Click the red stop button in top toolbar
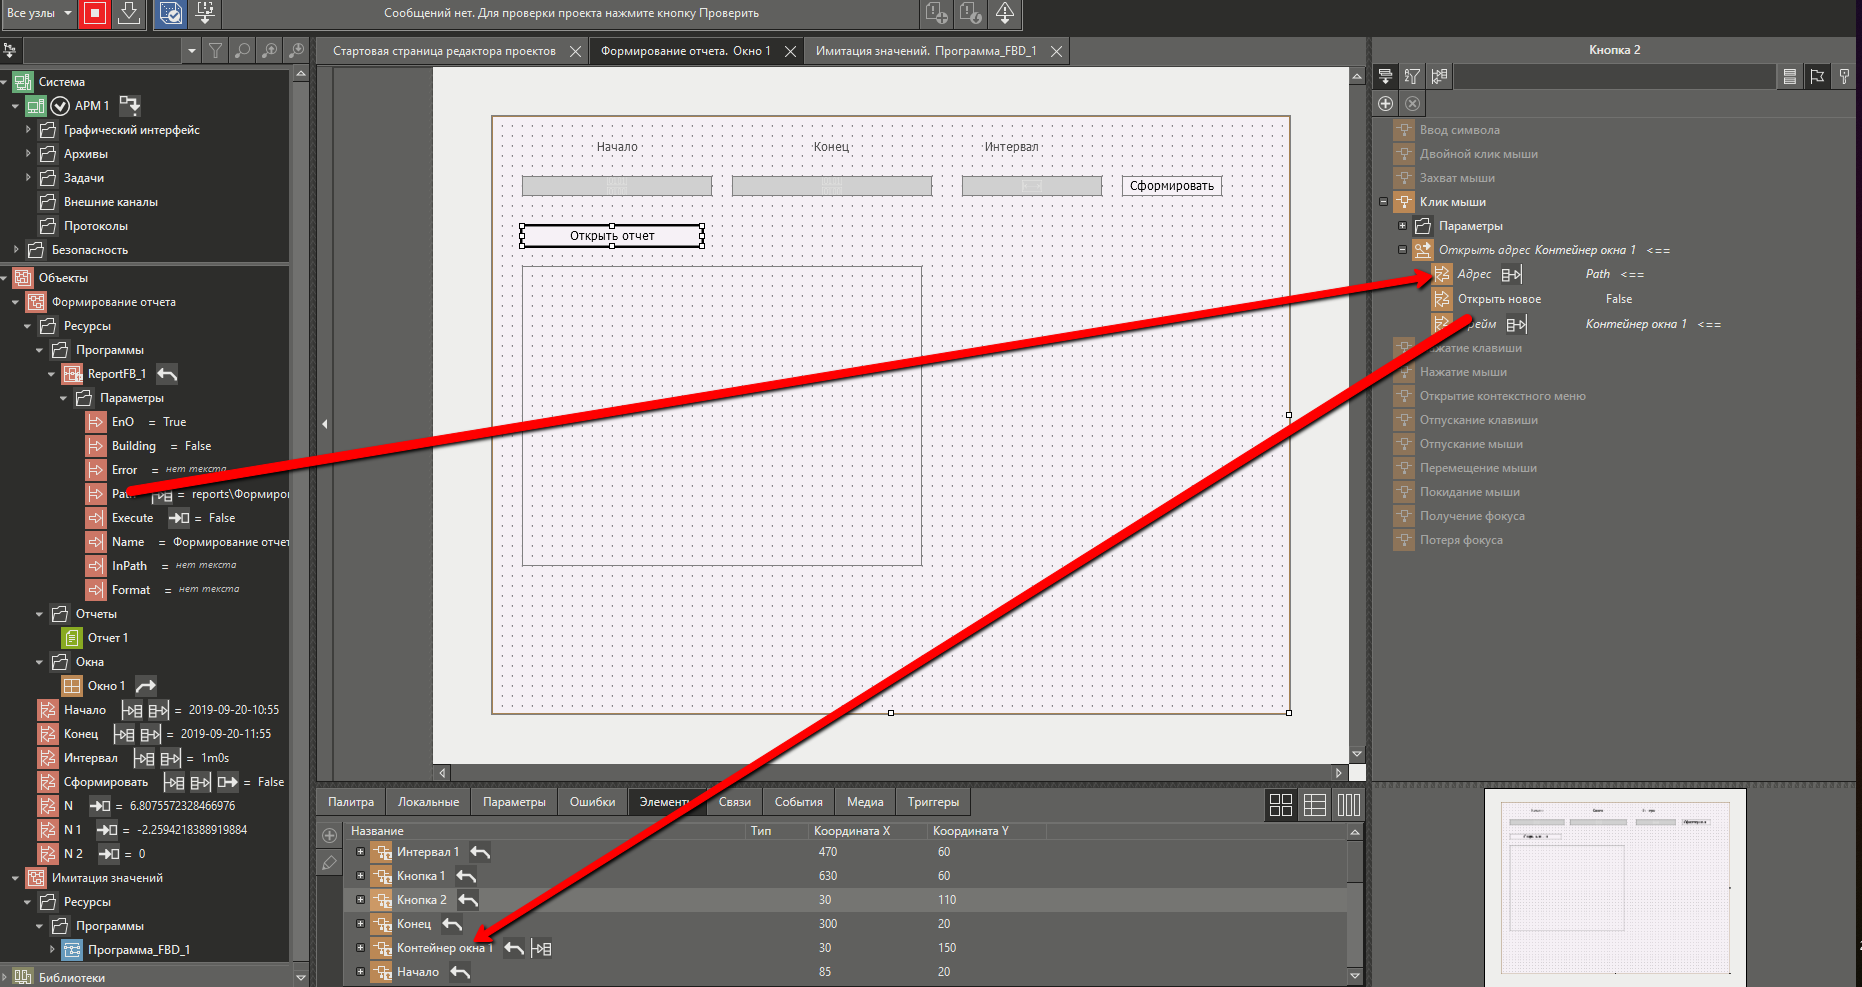1862x987 pixels. (95, 13)
